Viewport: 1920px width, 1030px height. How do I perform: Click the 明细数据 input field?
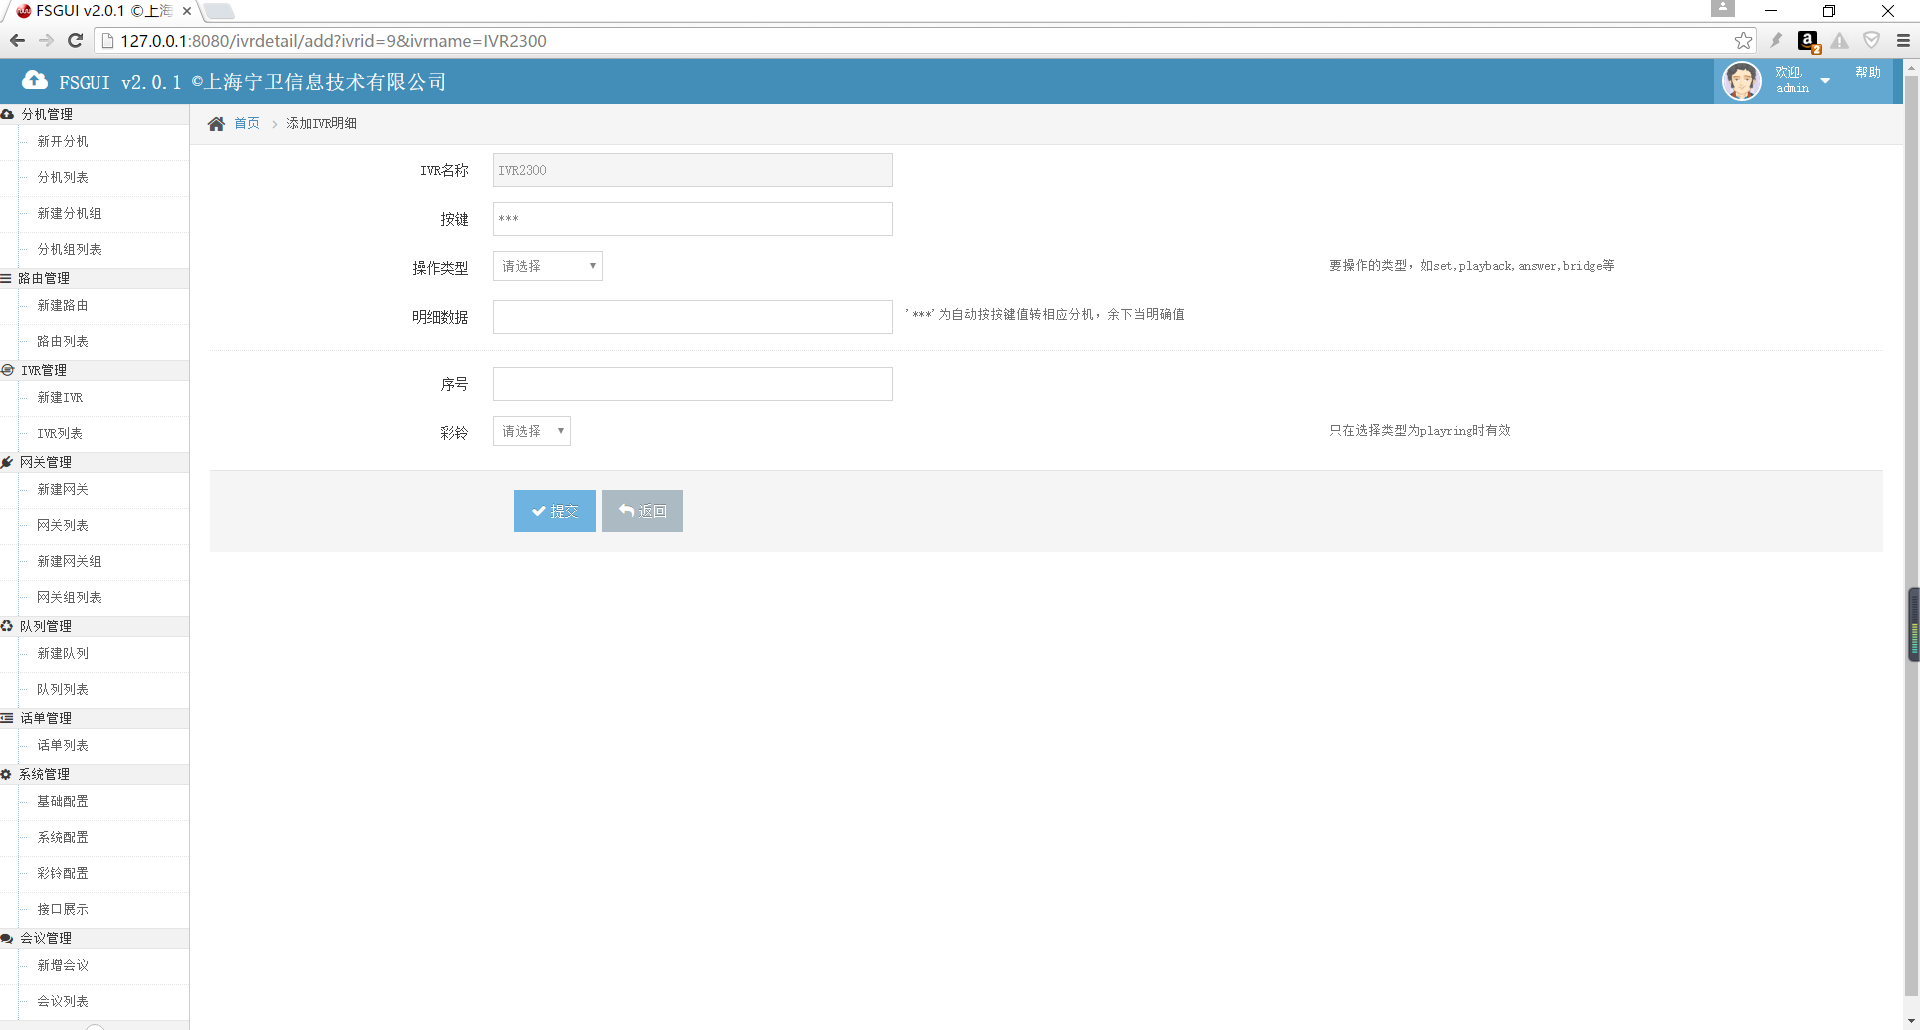[692, 317]
